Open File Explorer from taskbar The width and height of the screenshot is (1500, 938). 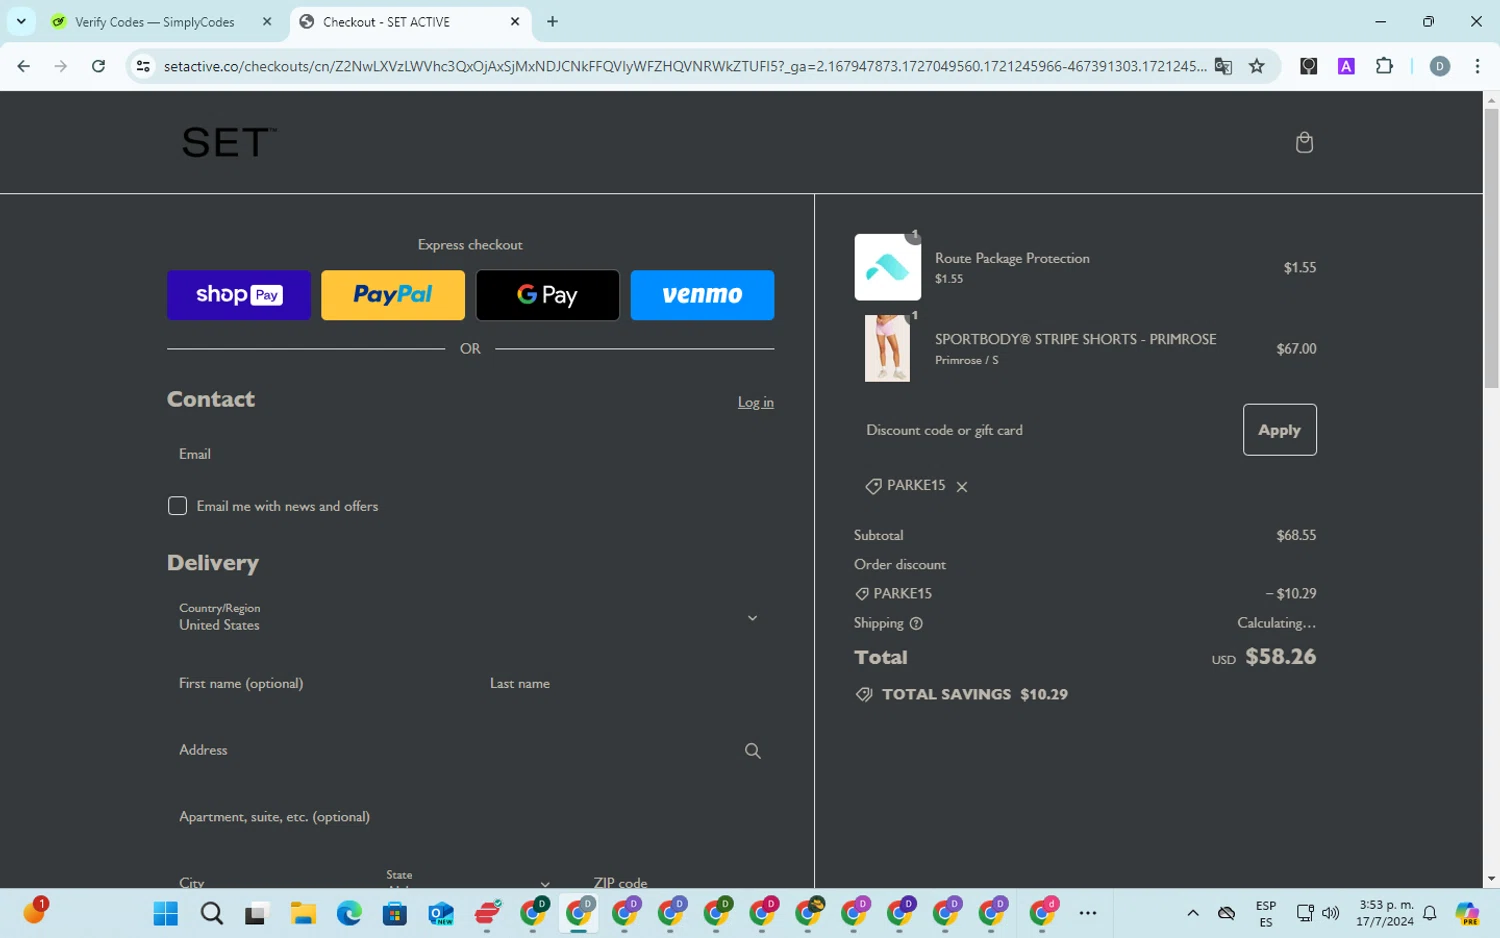303,913
